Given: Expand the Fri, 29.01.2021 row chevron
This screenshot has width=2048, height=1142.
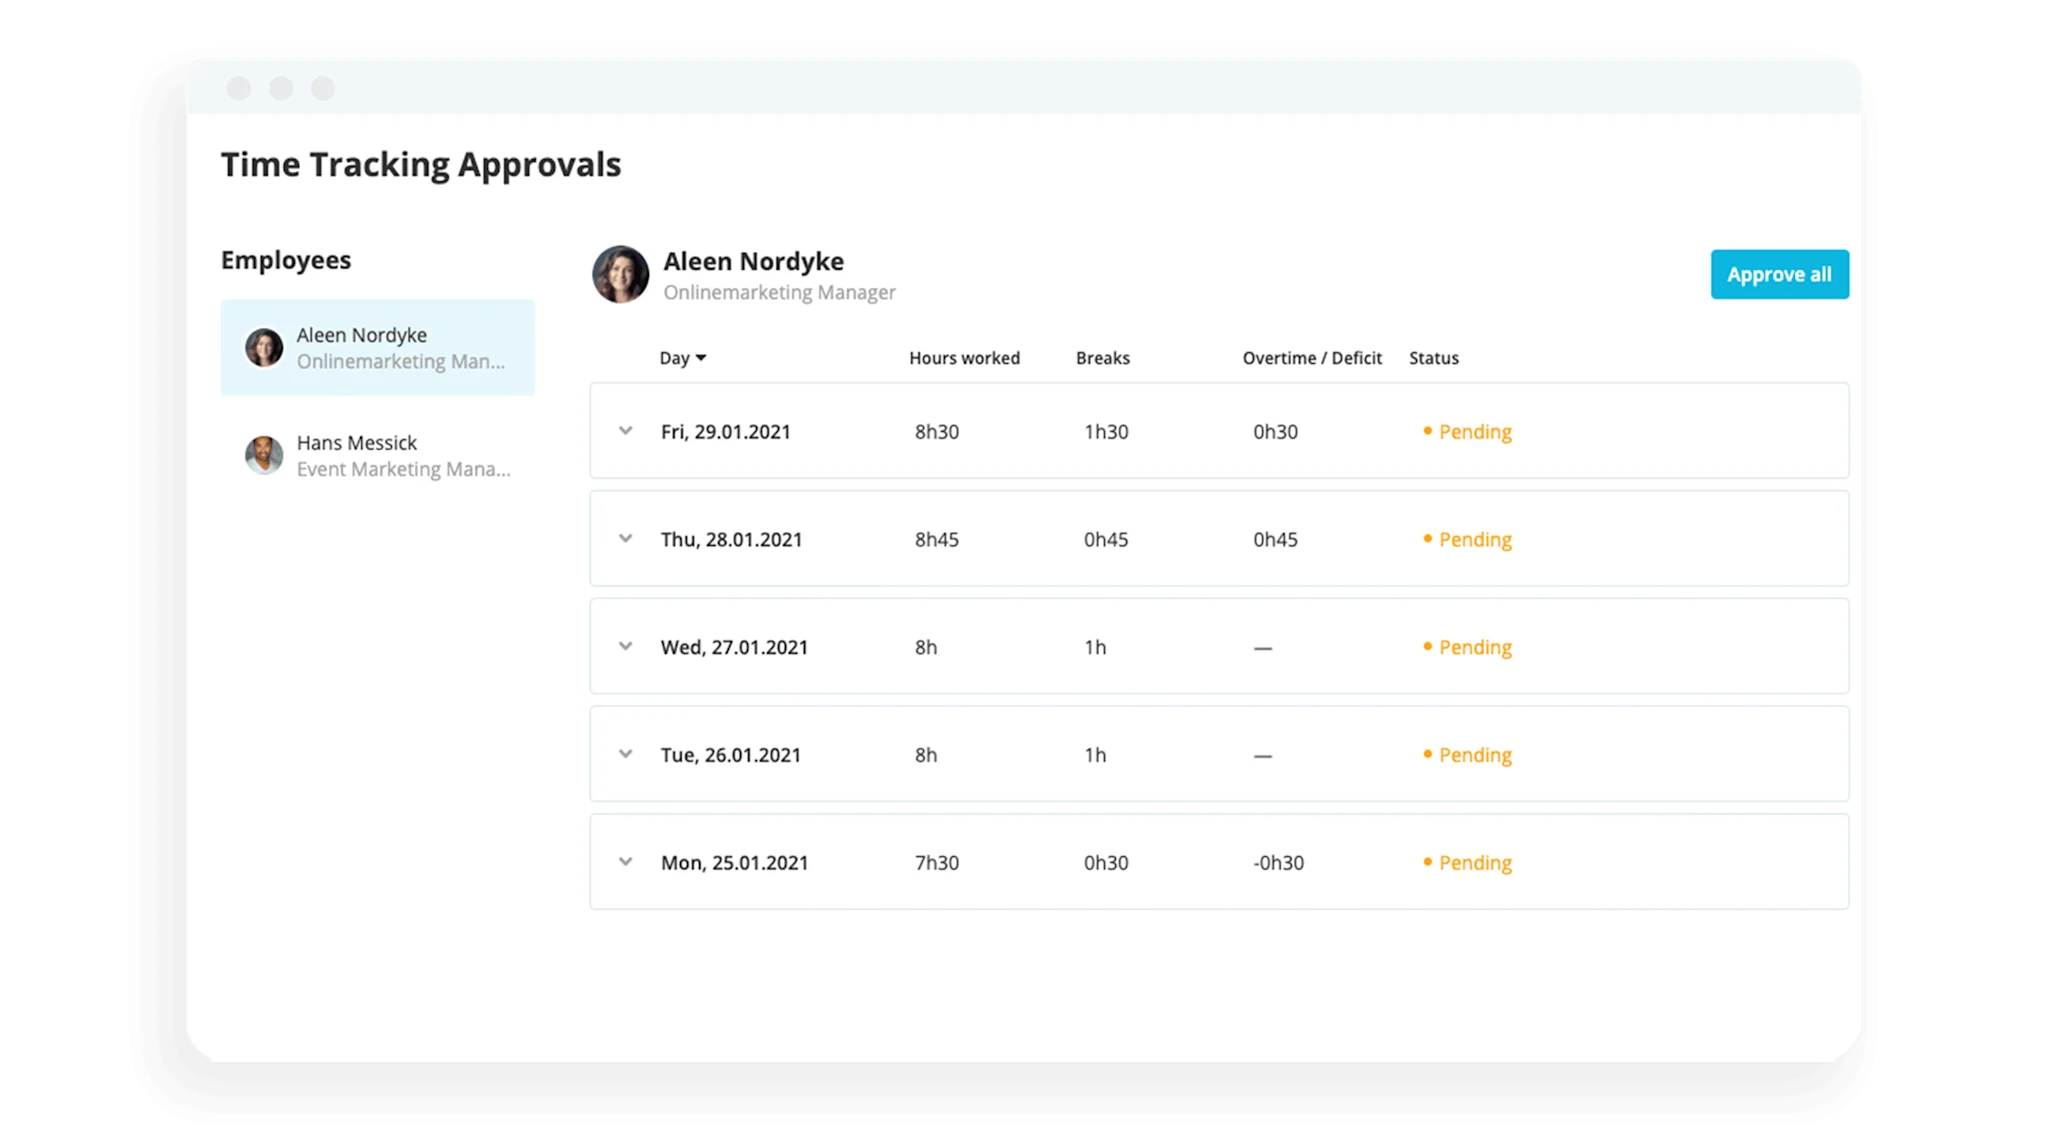Looking at the screenshot, I should click(x=625, y=431).
